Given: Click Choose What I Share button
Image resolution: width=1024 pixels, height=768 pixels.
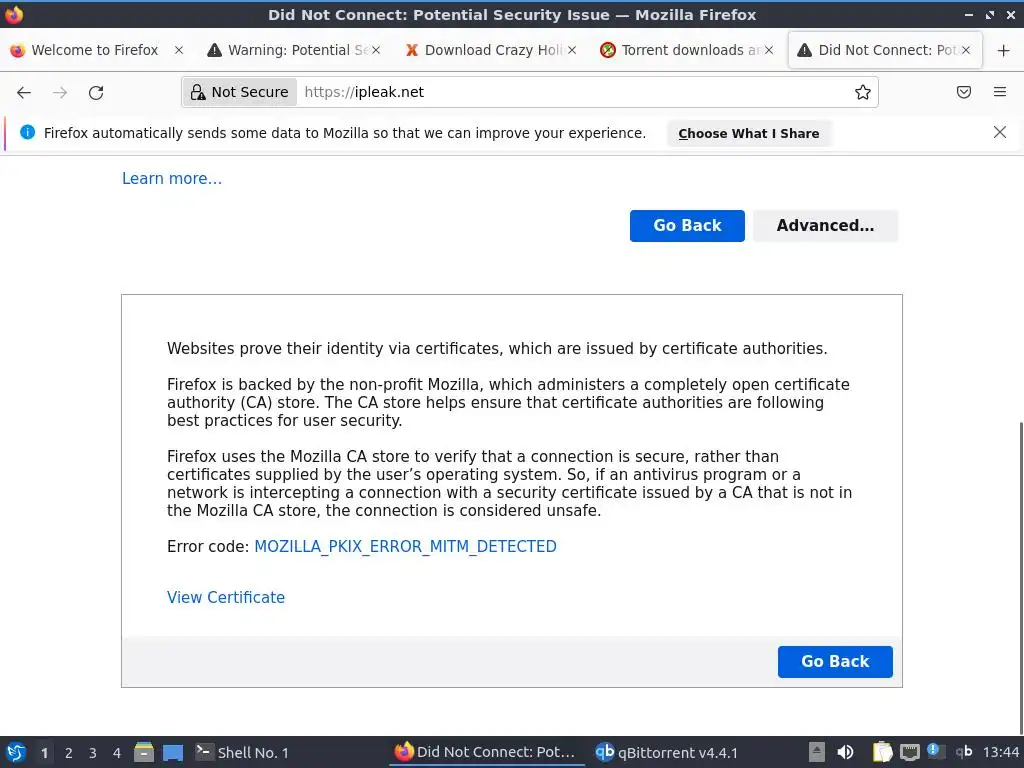Looking at the screenshot, I should point(748,133).
